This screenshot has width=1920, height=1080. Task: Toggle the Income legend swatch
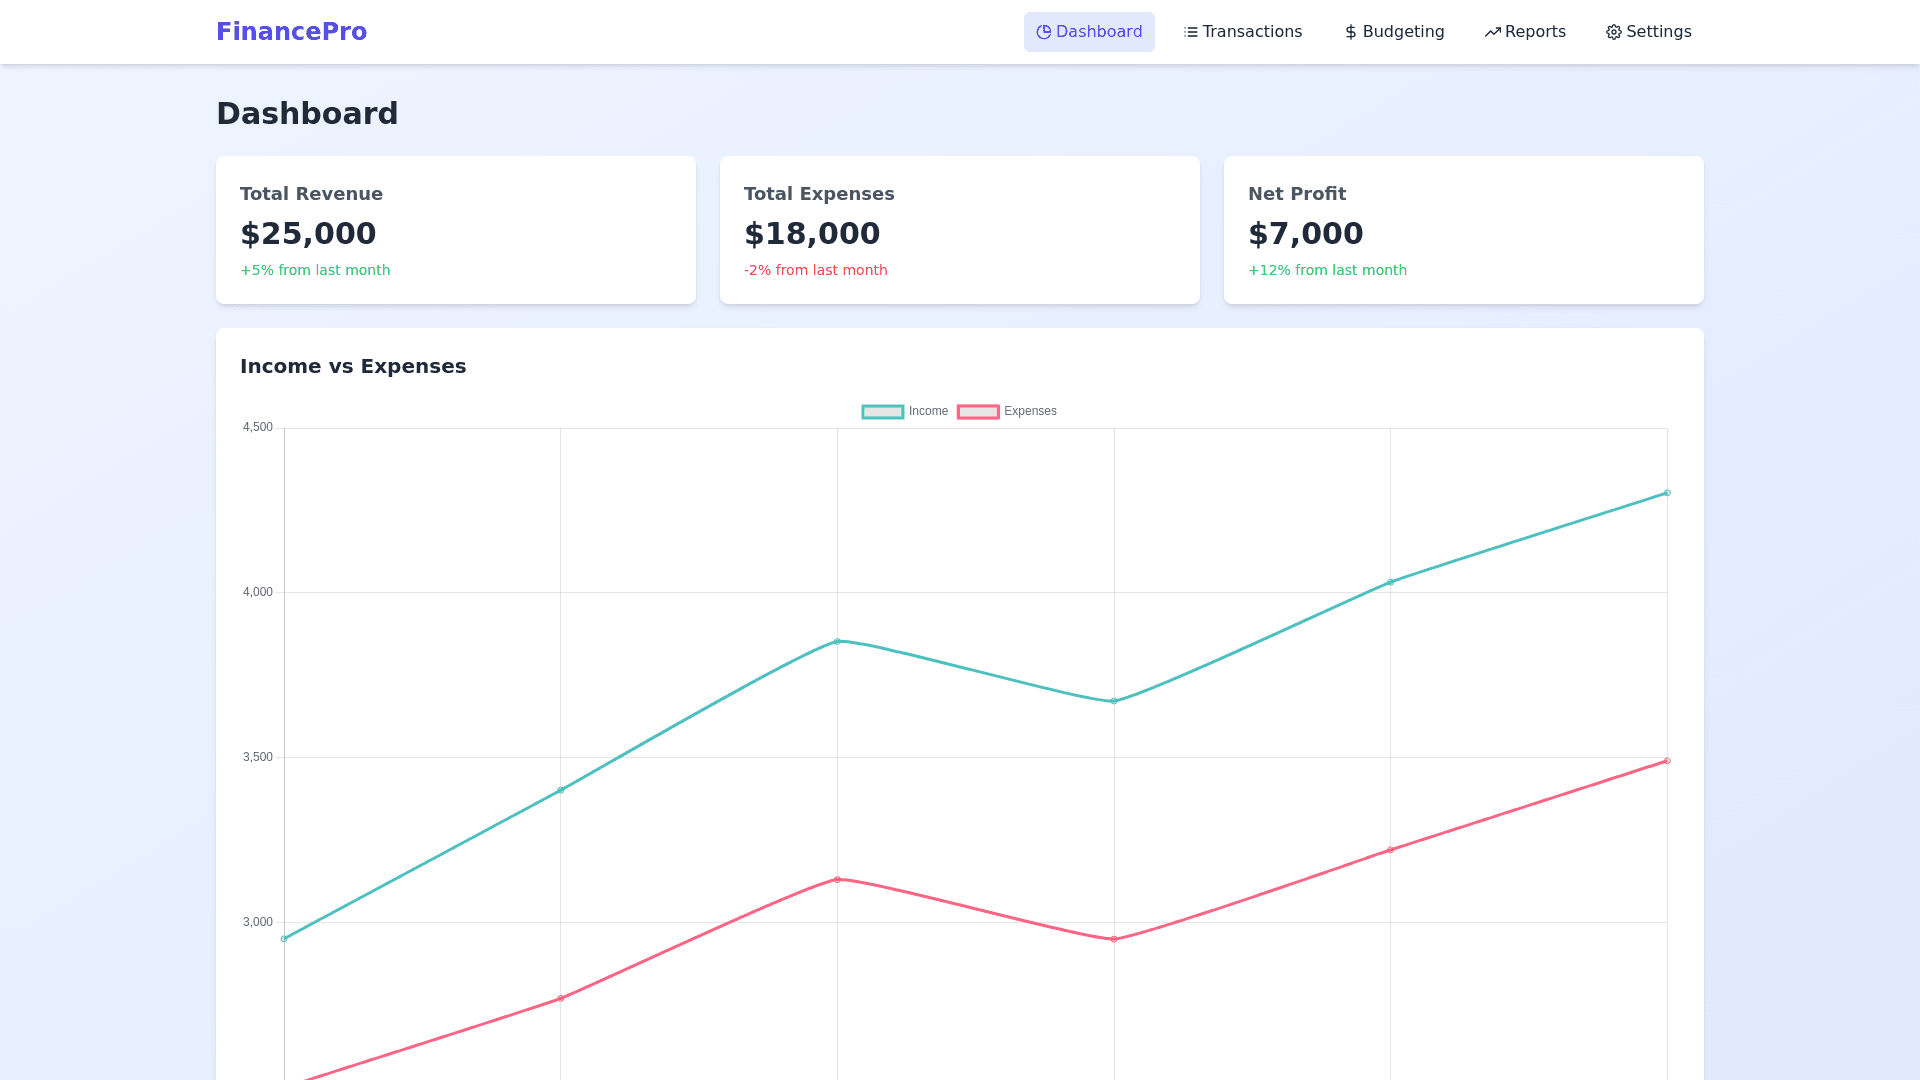coord(882,412)
